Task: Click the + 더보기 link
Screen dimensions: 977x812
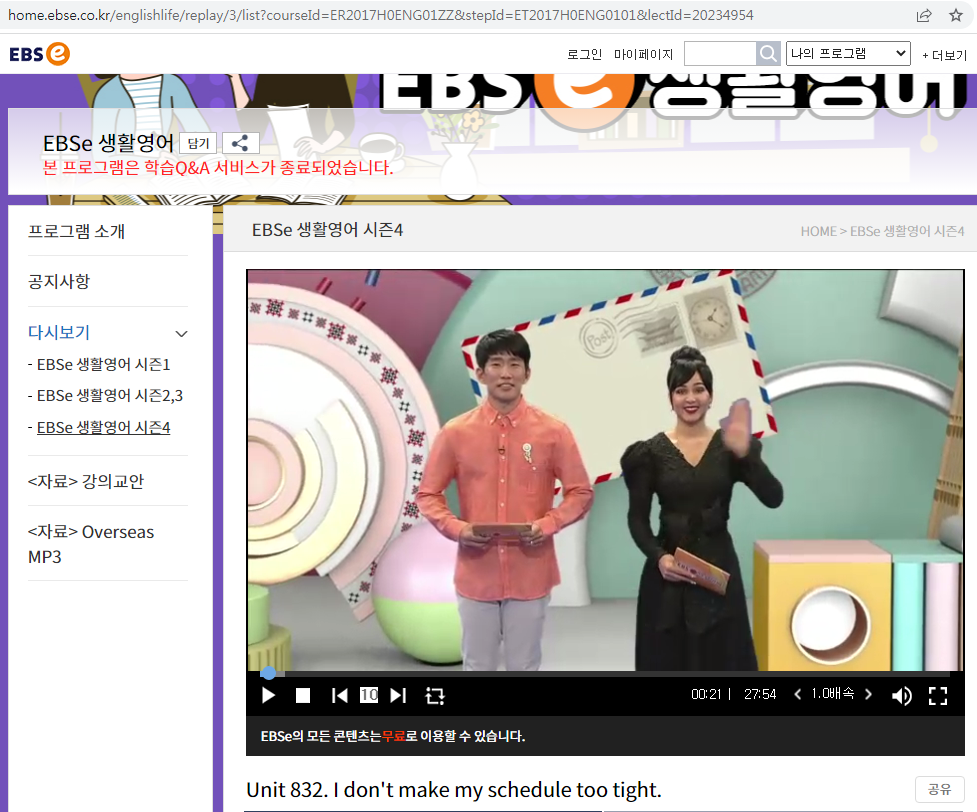Action: tap(945, 55)
